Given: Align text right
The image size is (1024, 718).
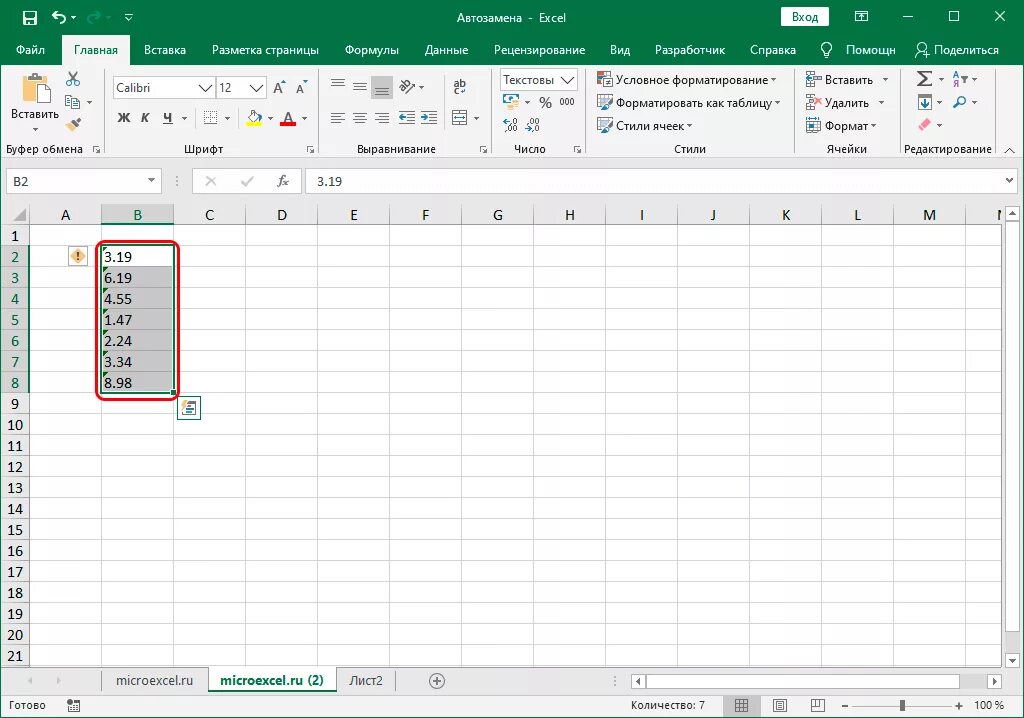Looking at the screenshot, I should click(x=382, y=118).
